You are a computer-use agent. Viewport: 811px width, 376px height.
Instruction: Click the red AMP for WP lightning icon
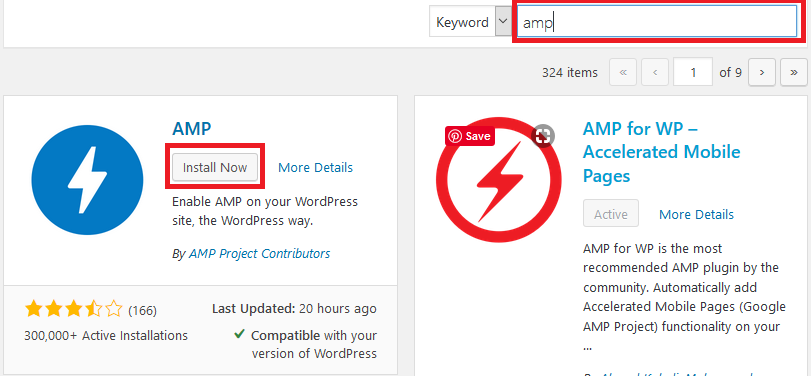(499, 179)
